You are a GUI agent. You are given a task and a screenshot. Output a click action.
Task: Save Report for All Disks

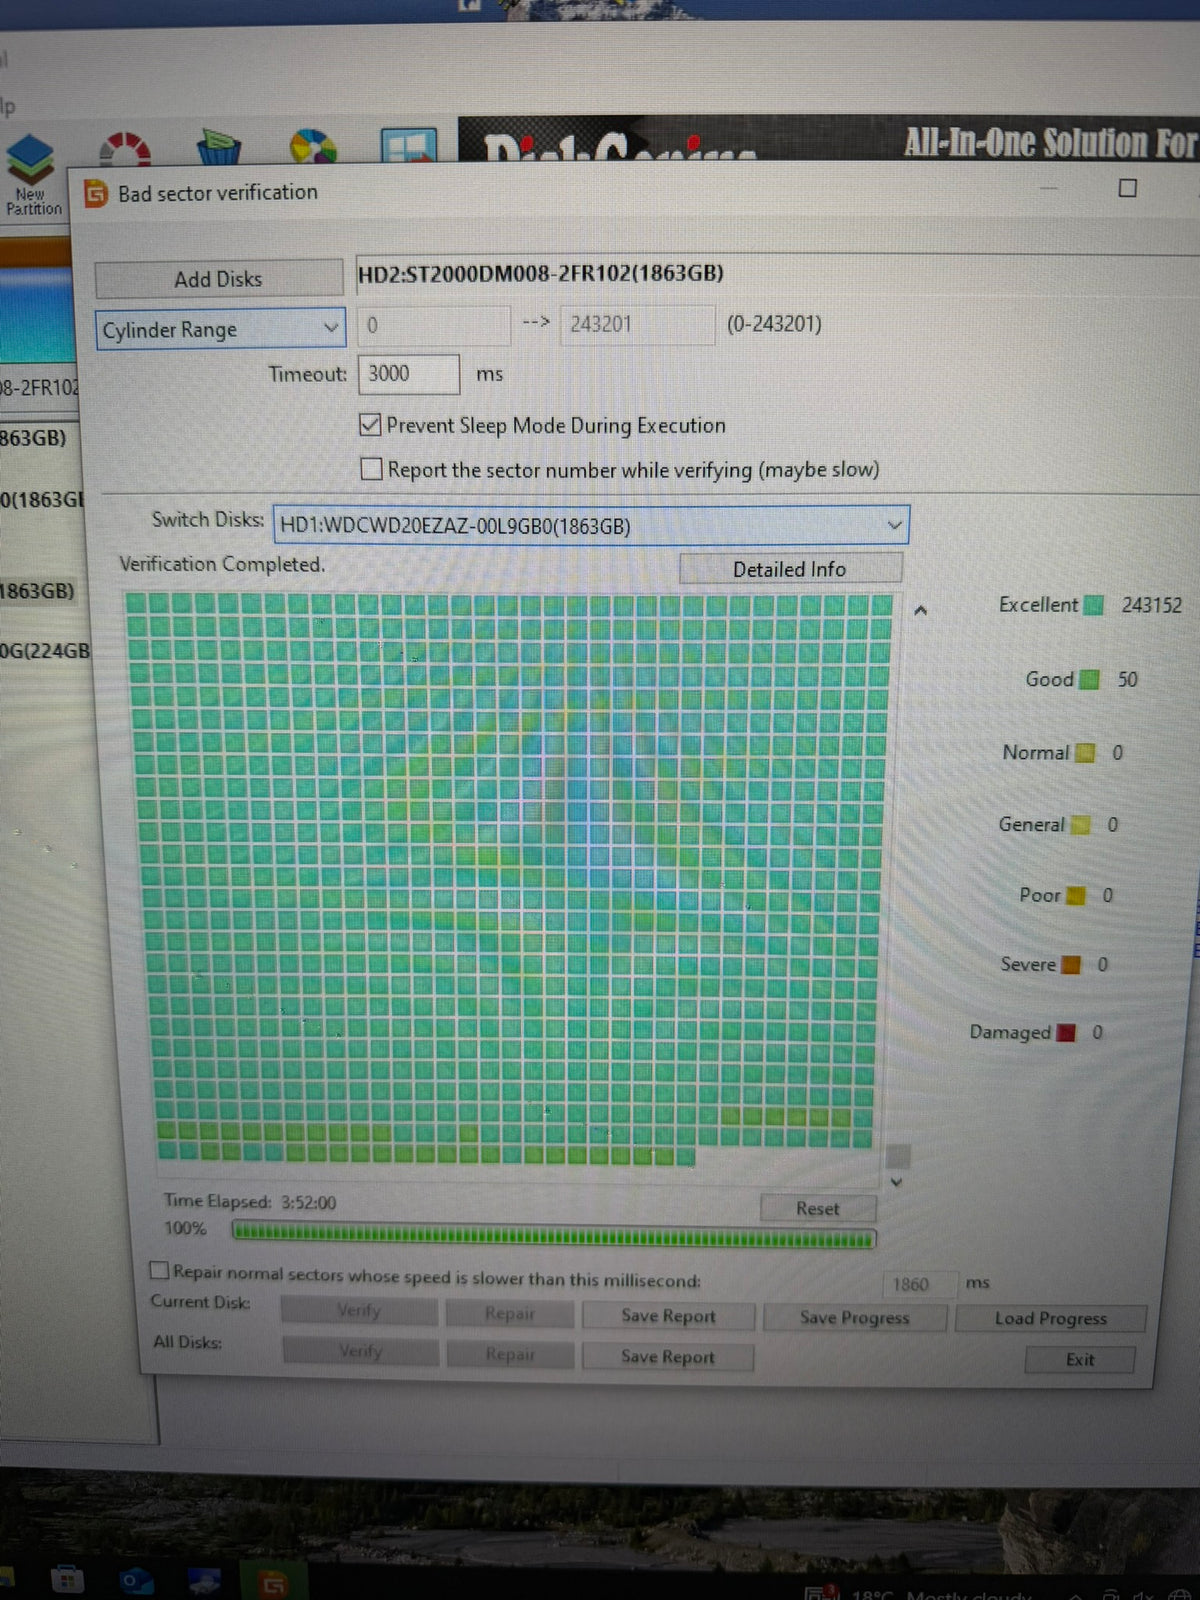[667, 1357]
